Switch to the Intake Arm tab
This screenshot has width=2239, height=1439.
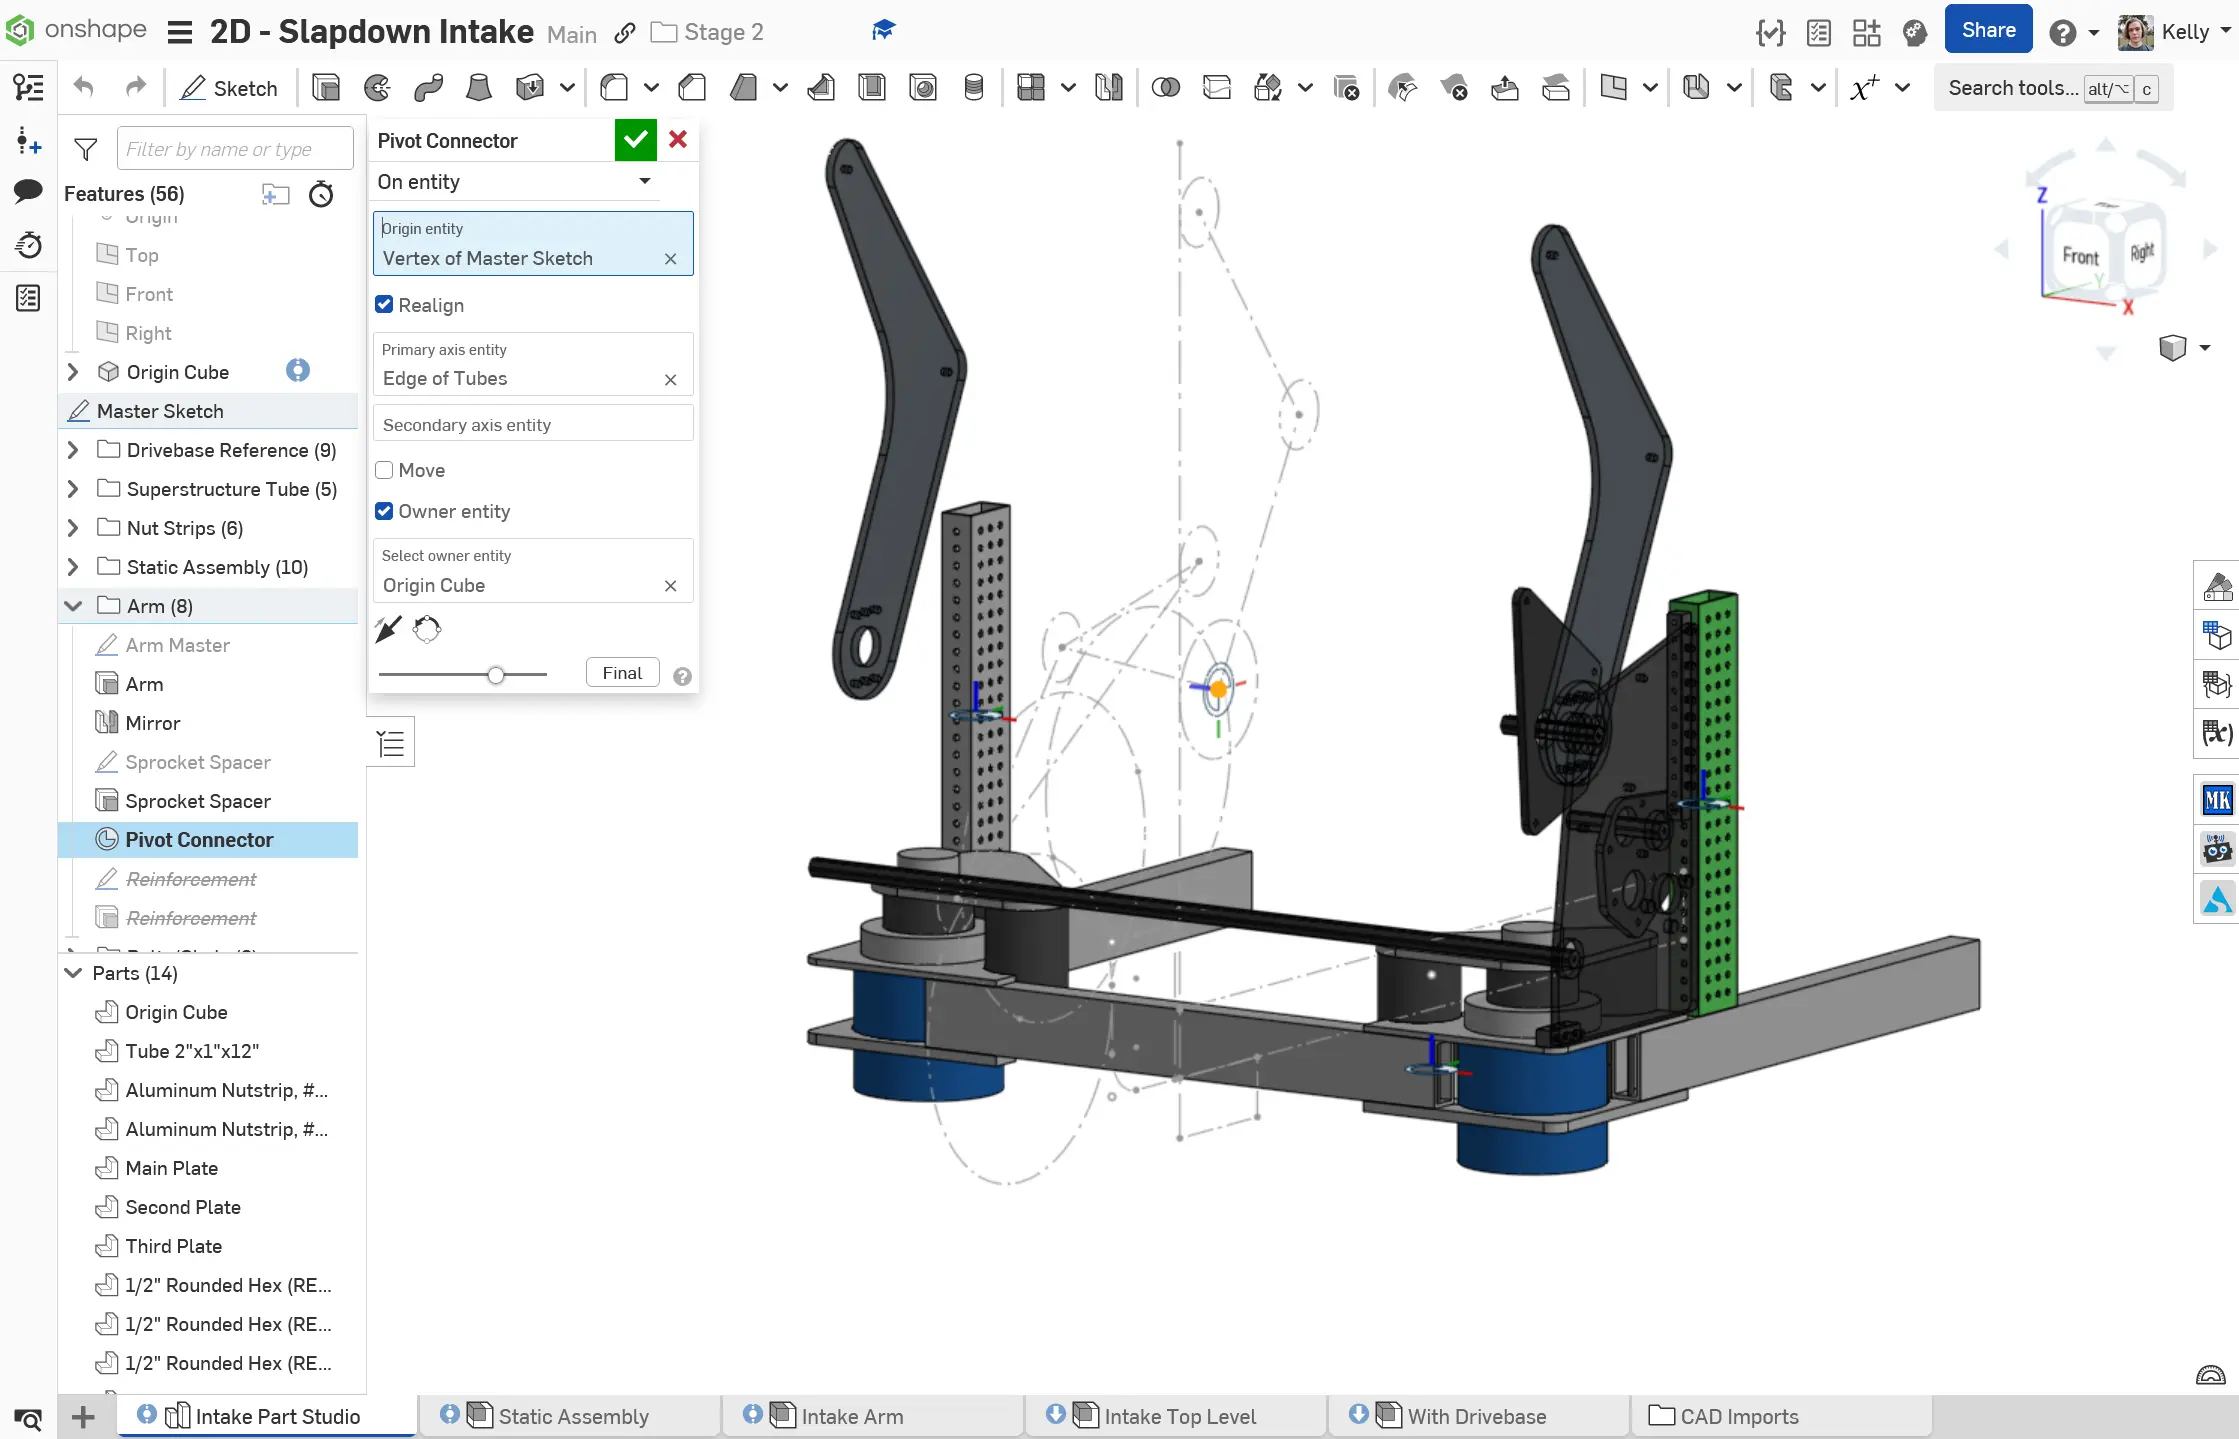tap(851, 1416)
